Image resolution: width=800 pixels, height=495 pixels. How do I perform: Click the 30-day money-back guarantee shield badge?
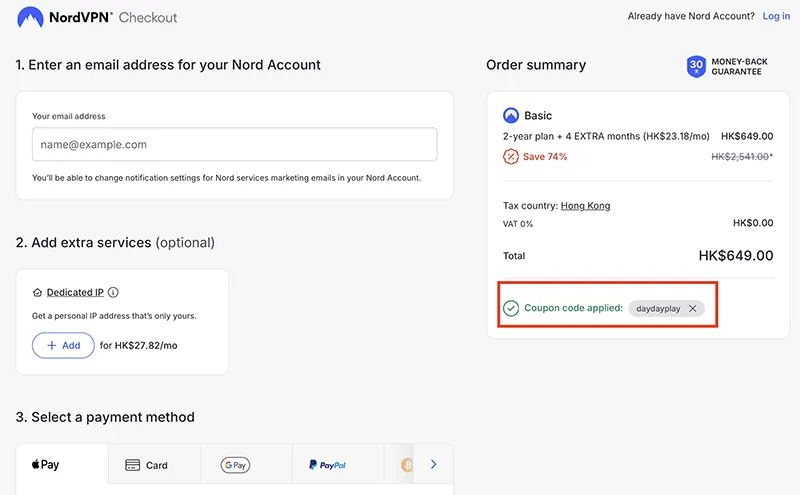[696, 67]
